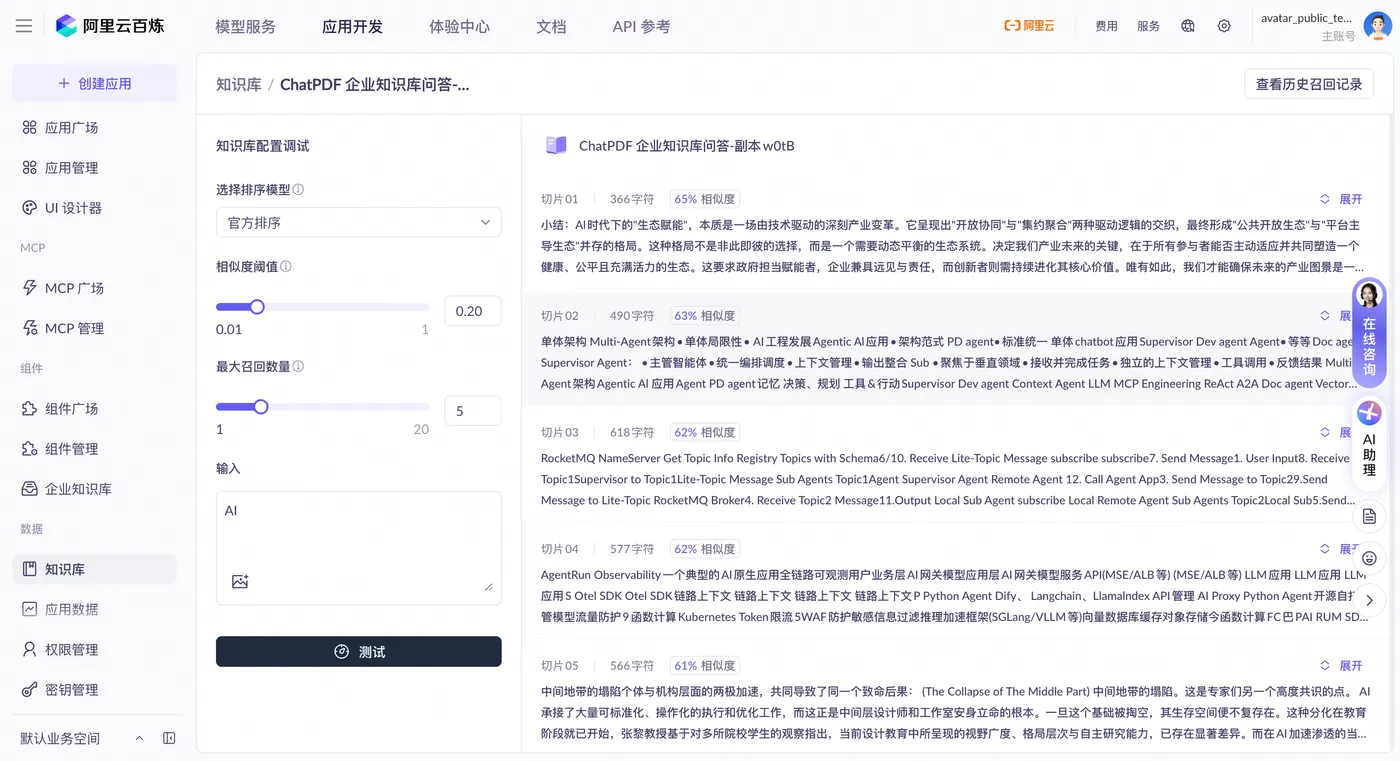
Task: Open the 官方排序 ranking model dropdown
Action: 358,222
